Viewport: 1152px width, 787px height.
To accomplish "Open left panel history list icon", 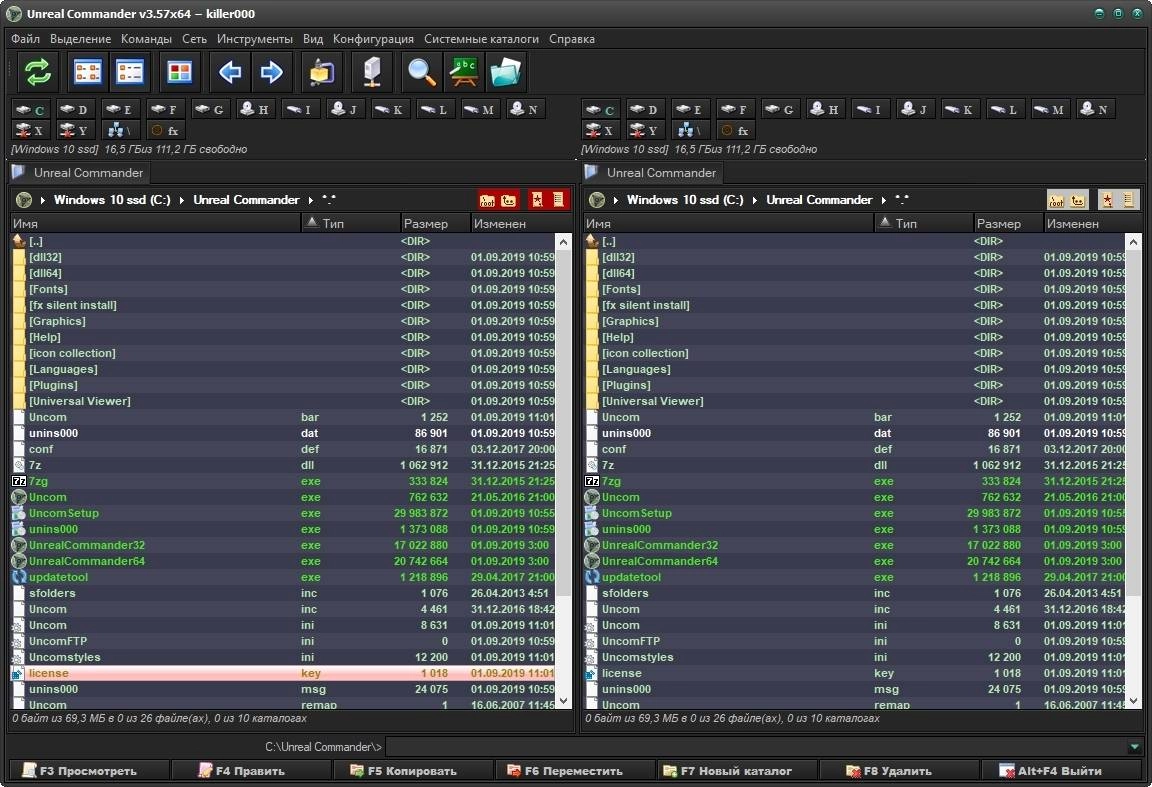I will pos(559,200).
